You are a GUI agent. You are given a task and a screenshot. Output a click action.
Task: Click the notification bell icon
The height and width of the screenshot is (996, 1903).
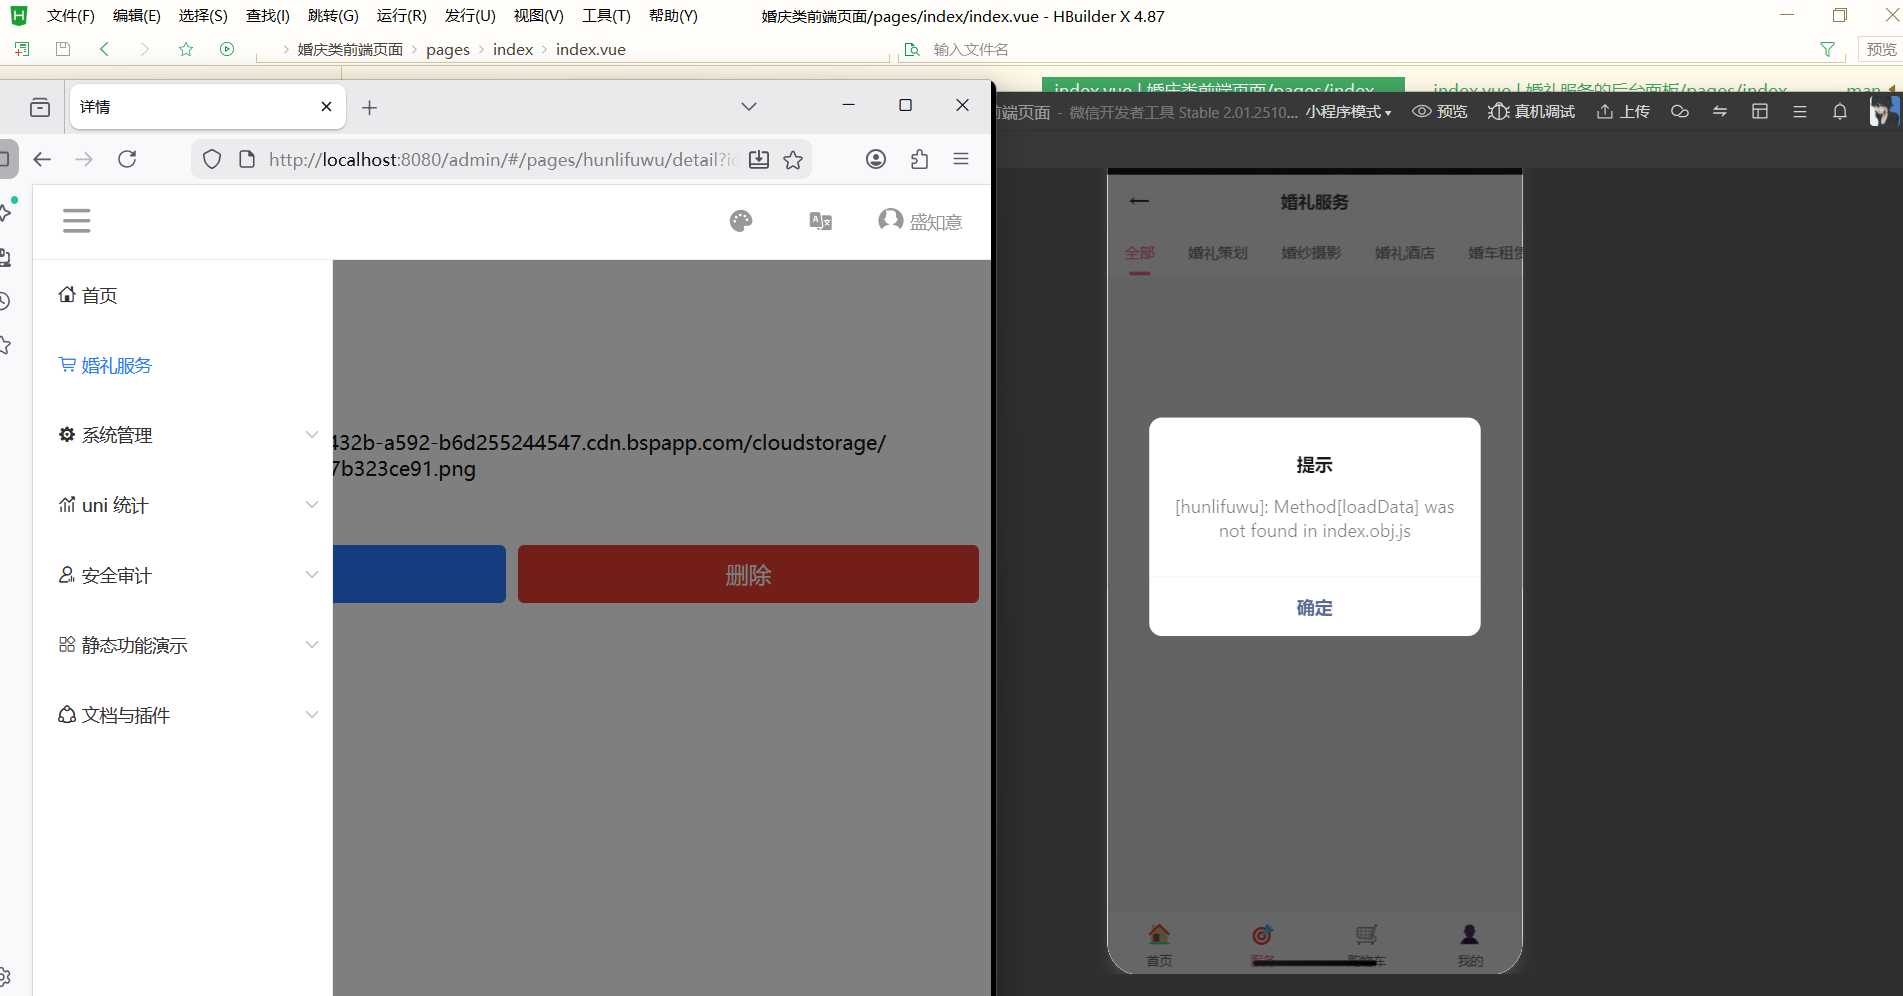(1840, 112)
